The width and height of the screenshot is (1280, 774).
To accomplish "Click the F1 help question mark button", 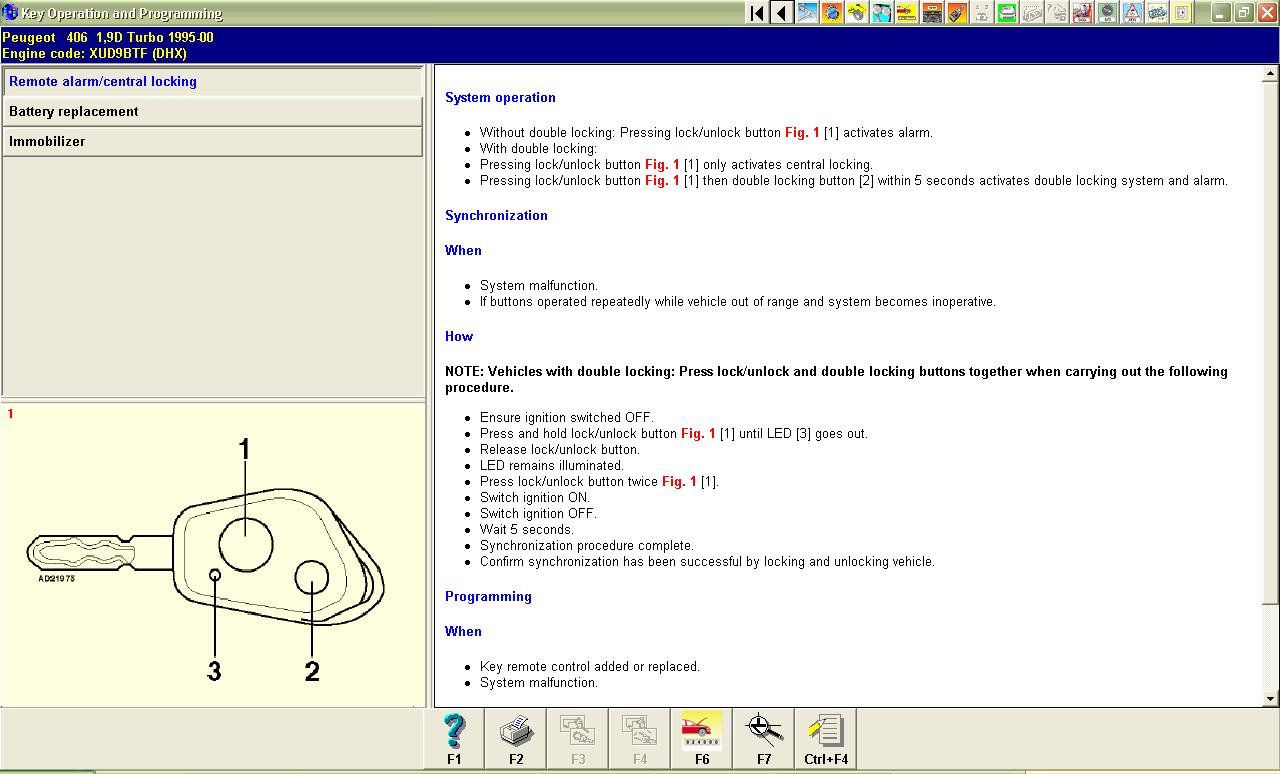I will click(454, 739).
